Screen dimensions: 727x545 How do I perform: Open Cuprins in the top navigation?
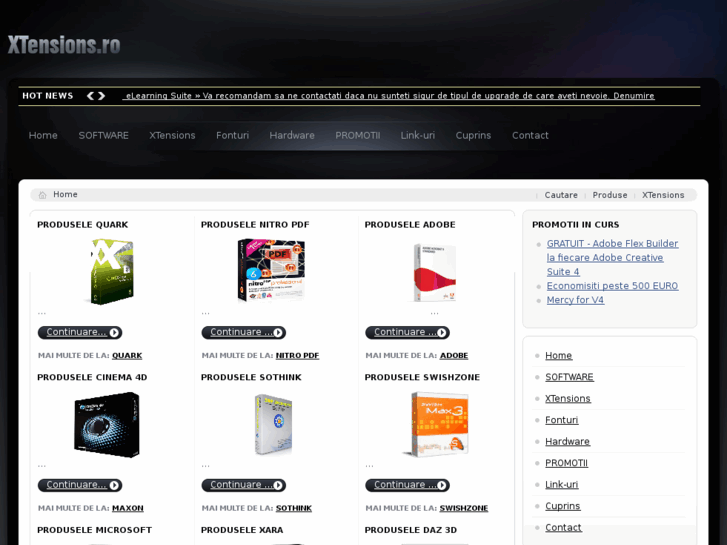coord(473,135)
